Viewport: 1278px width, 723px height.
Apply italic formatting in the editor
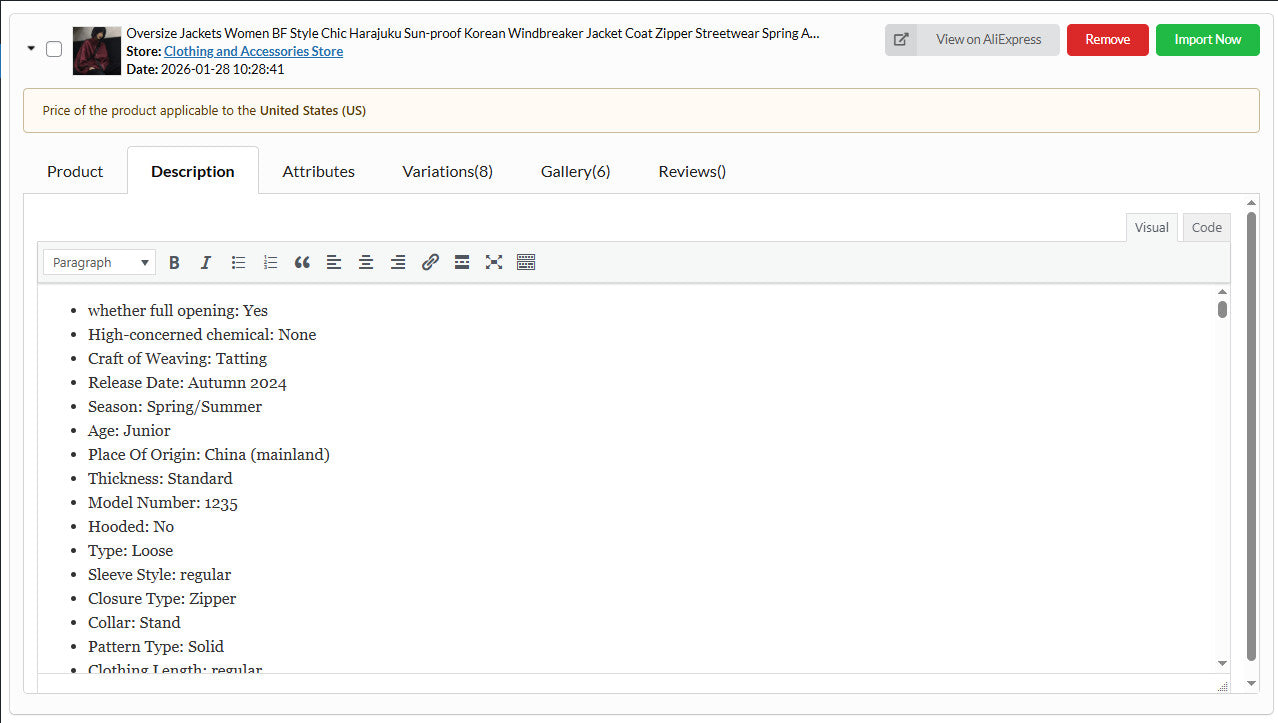[x=206, y=262]
